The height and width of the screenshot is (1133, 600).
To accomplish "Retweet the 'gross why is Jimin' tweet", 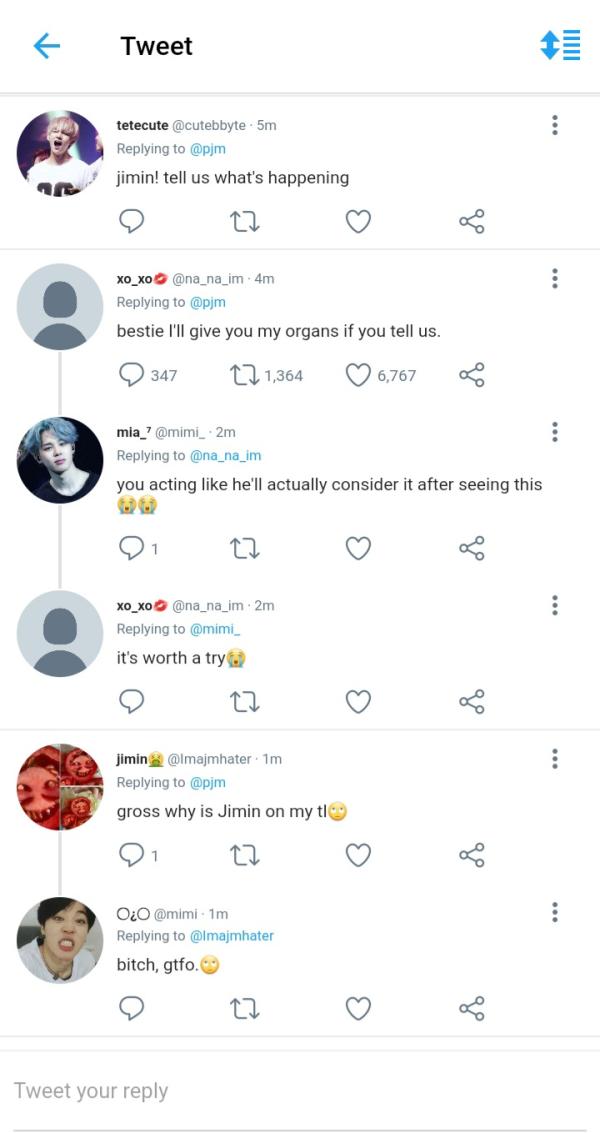I will tap(245, 855).
